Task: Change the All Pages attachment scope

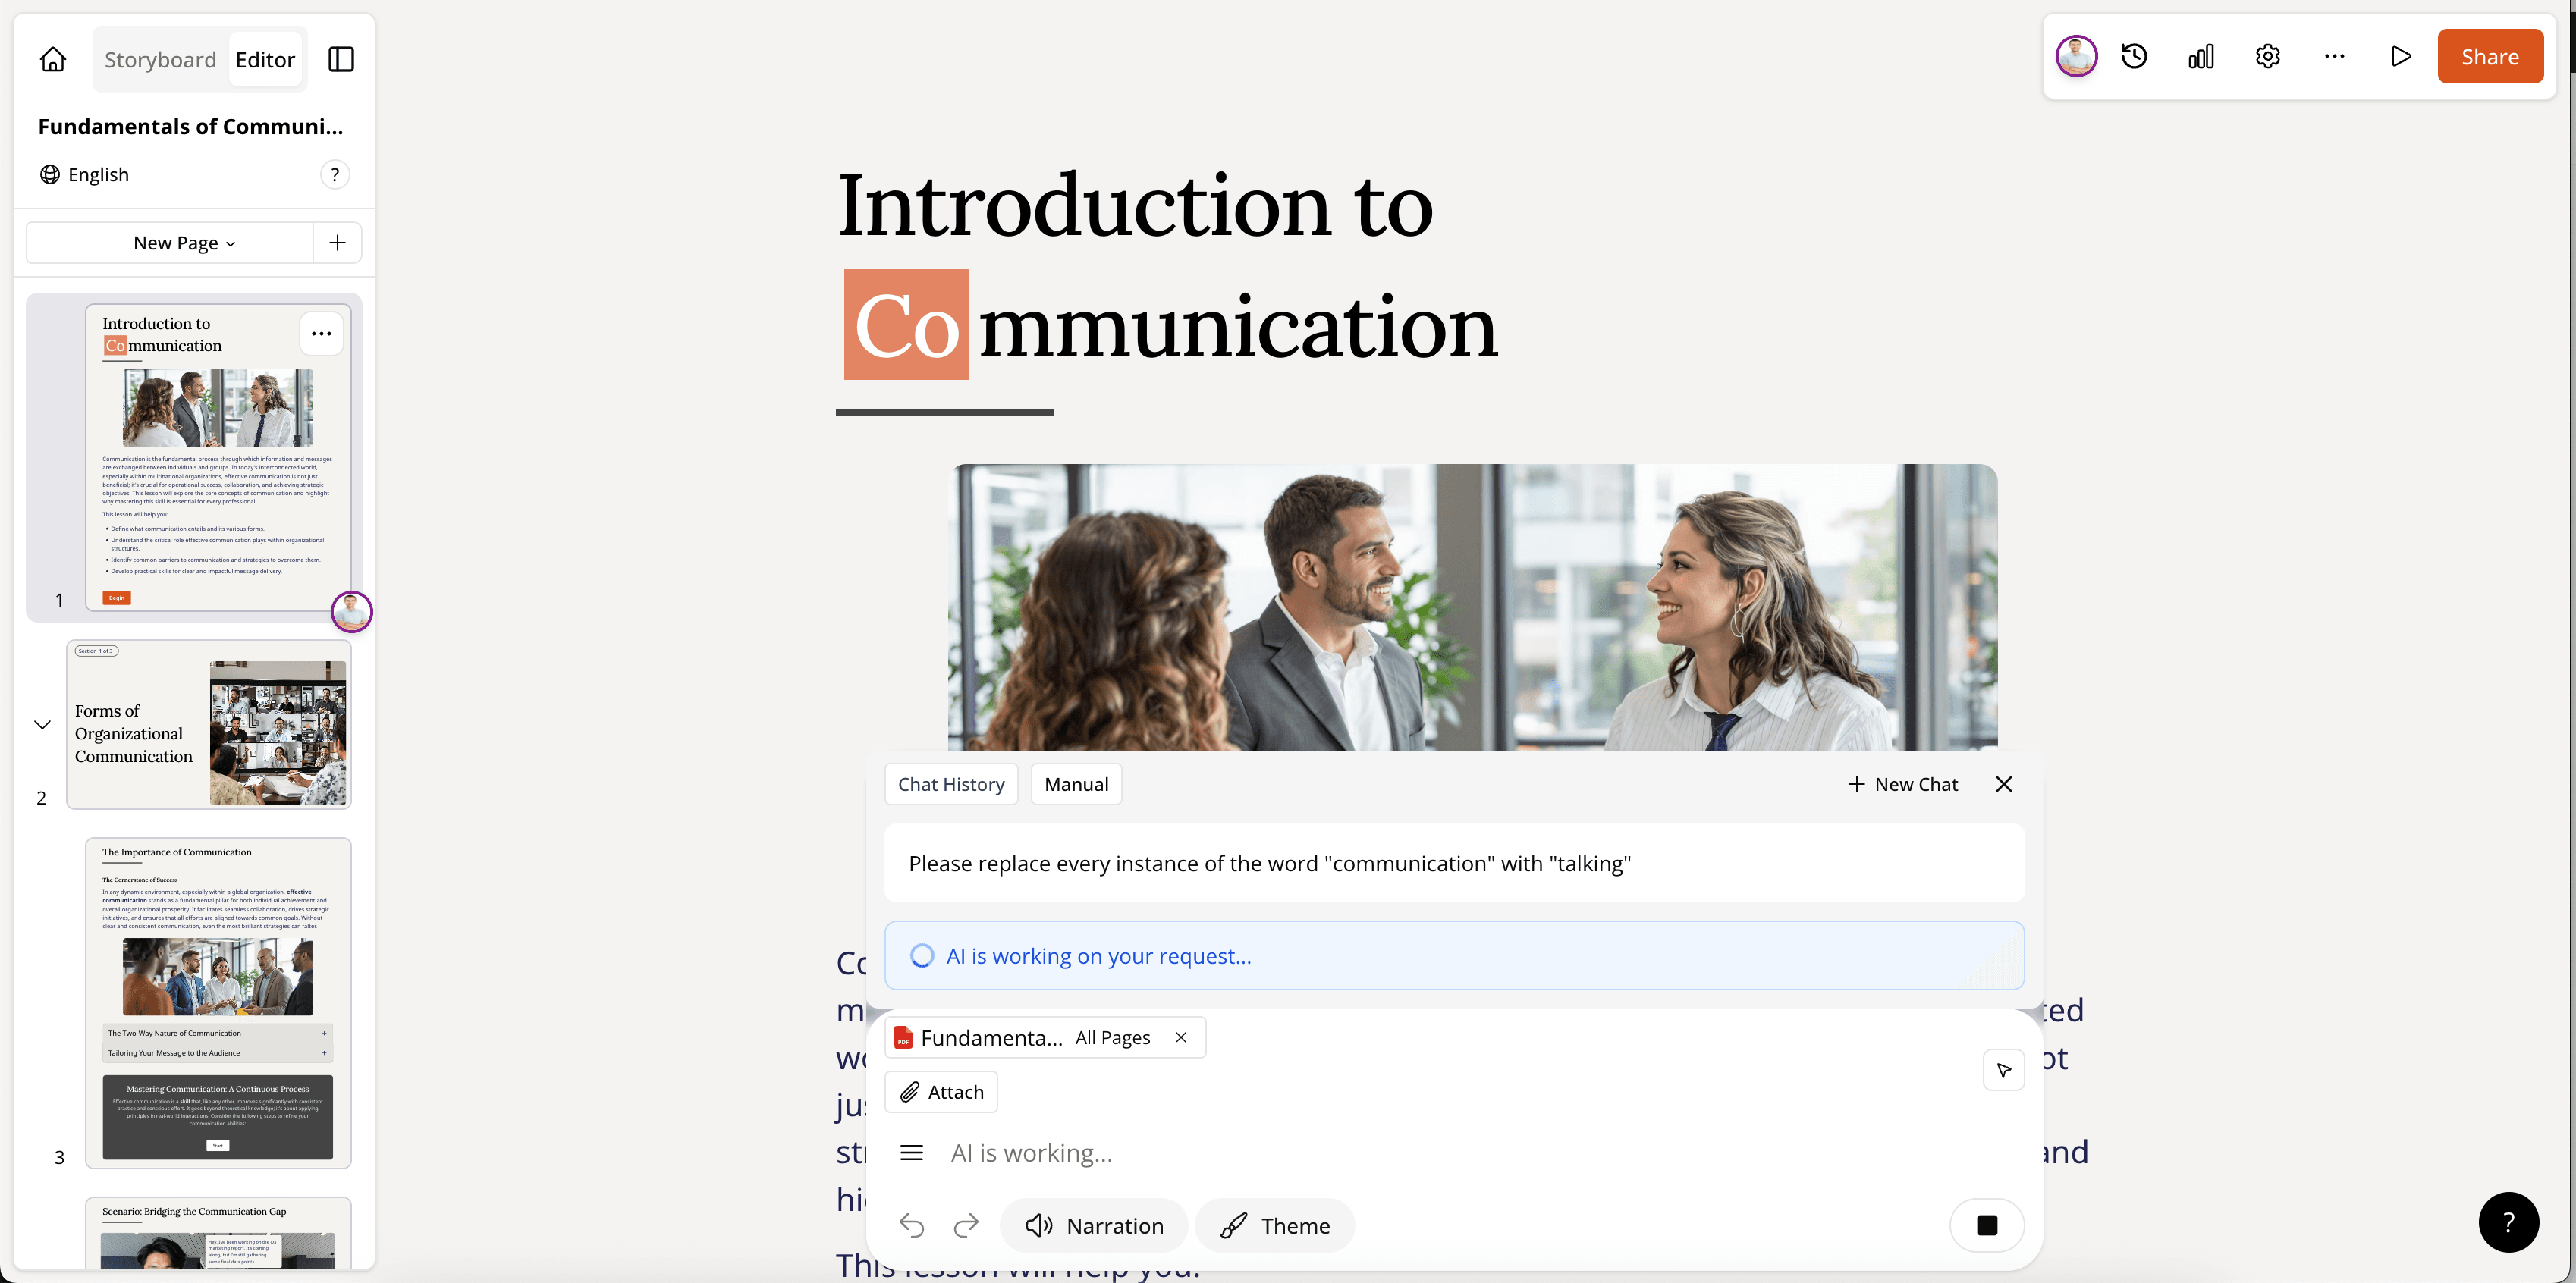Action: tap(1112, 1037)
